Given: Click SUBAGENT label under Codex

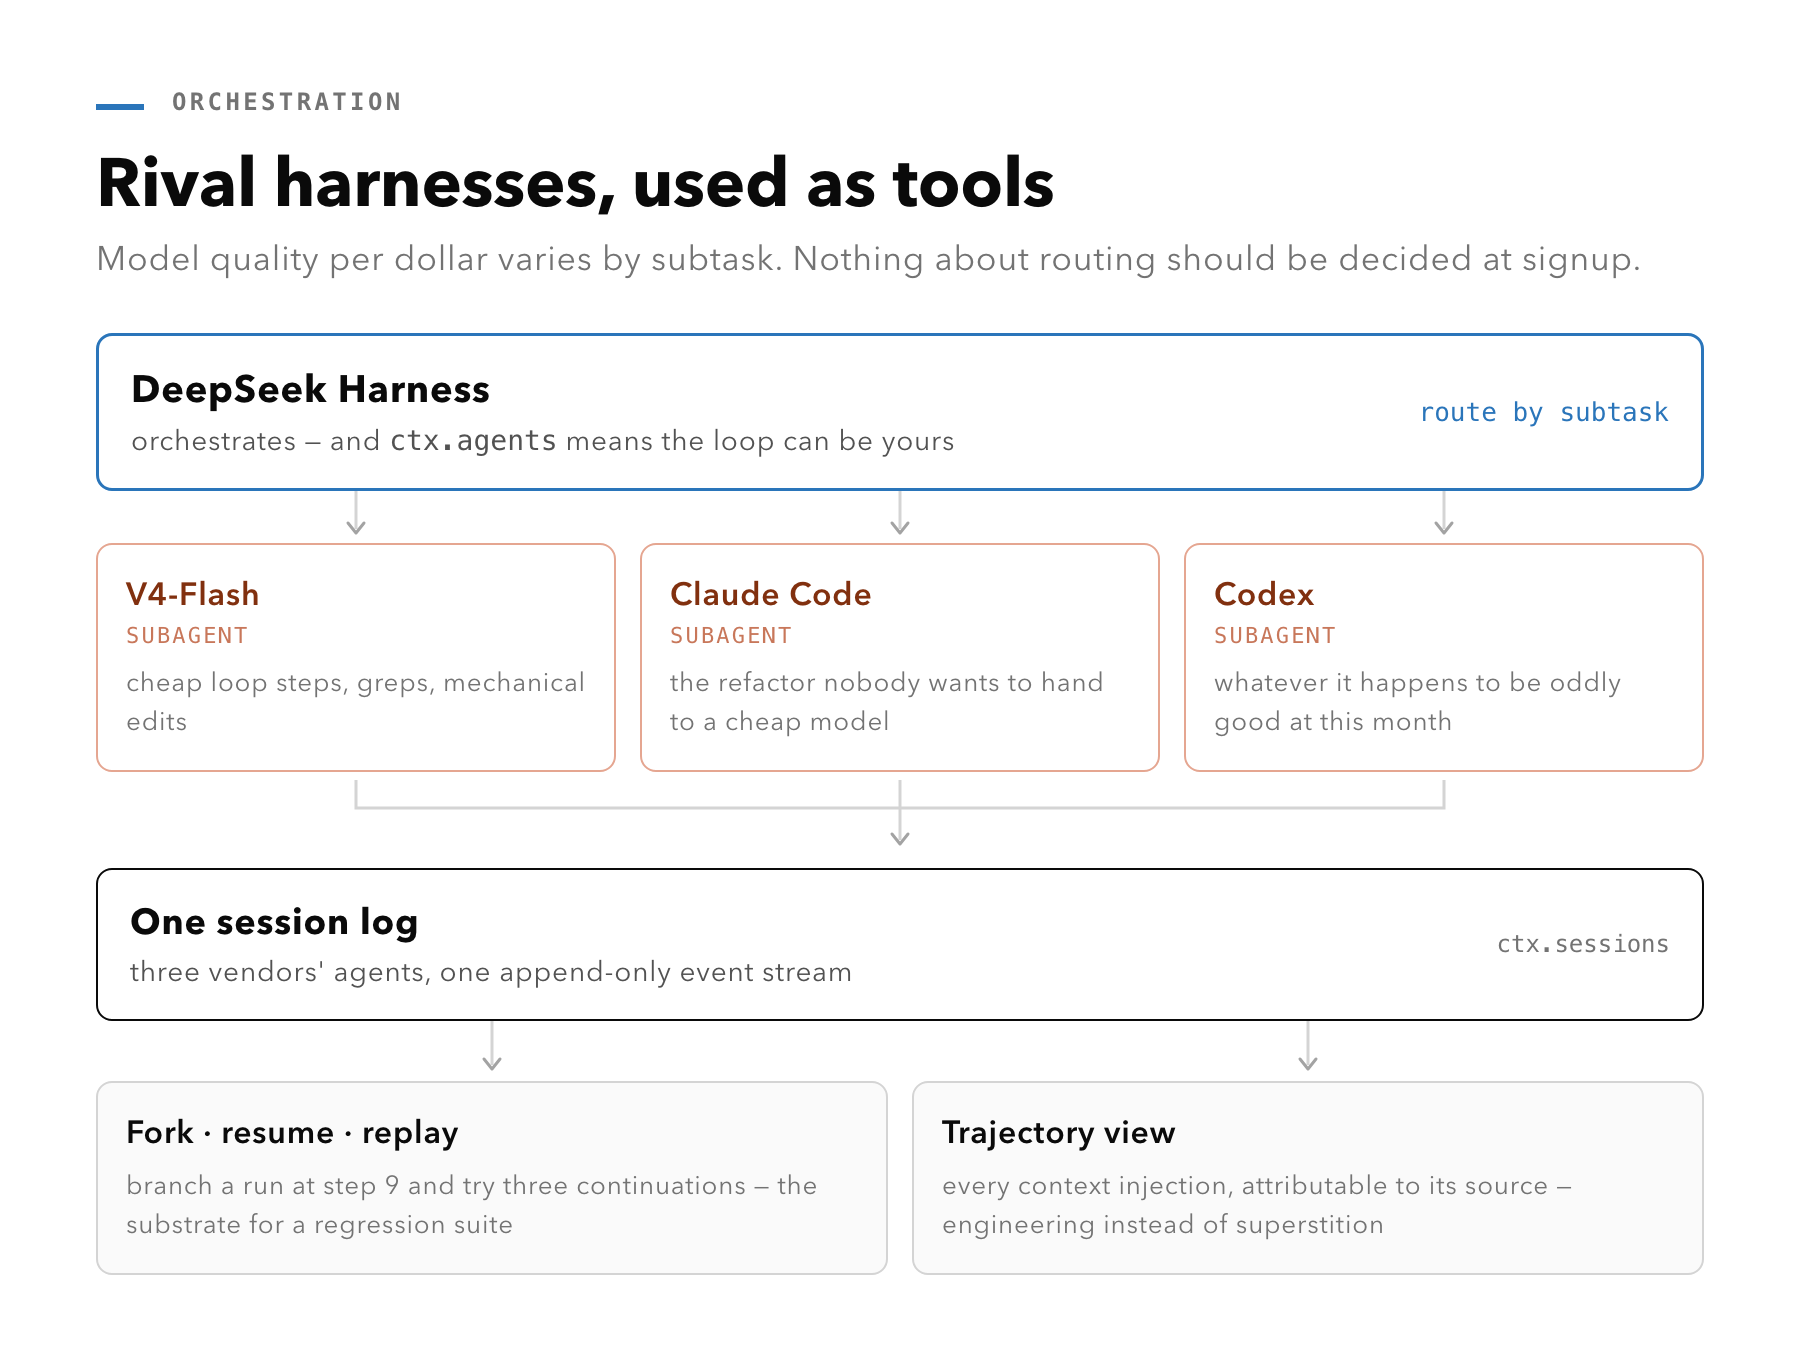Looking at the screenshot, I should point(1275,636).
